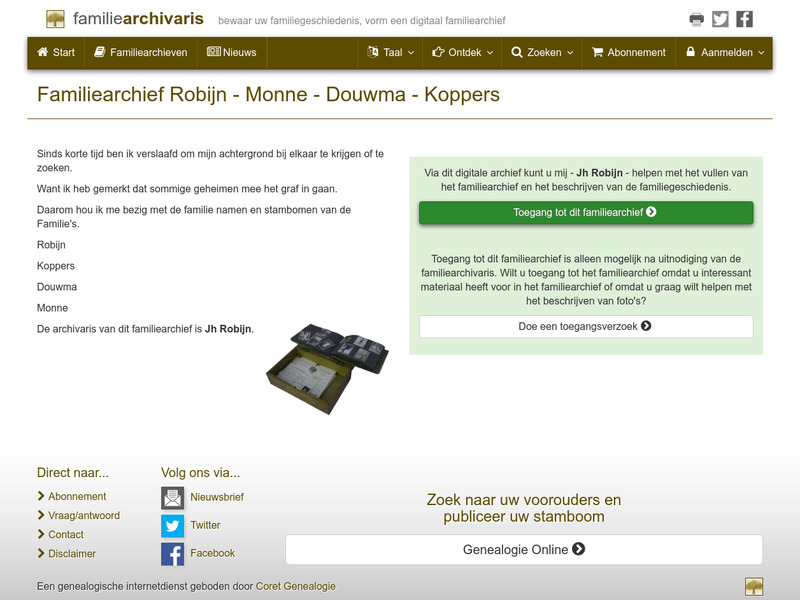Open the Nieuws menu item

click(x=232, y=51)
